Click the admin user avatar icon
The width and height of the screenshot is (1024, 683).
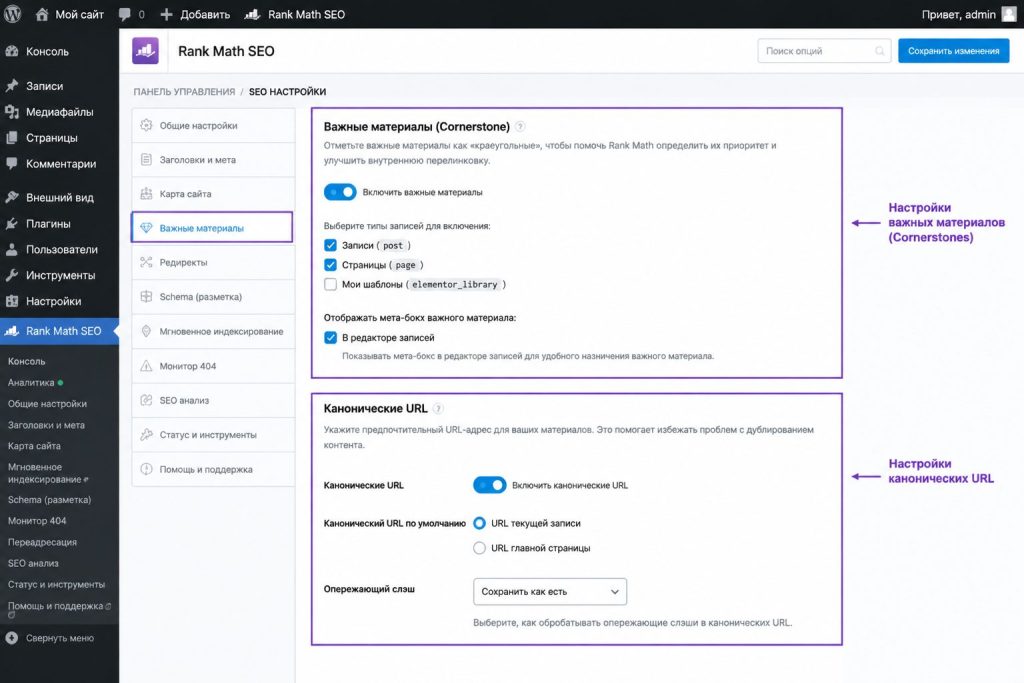point(1009,14)
